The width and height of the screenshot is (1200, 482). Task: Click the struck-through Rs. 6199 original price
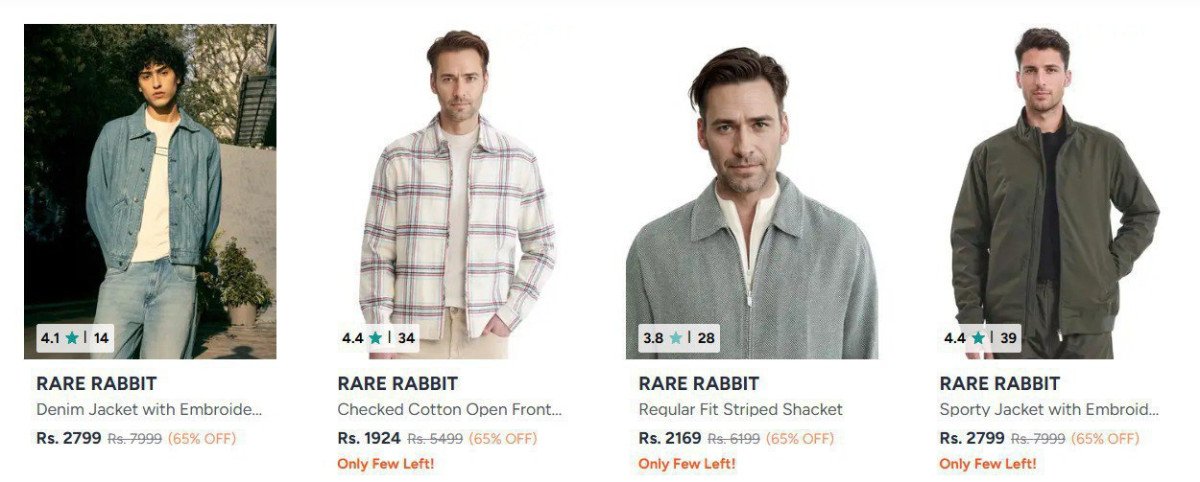point(734,439)
